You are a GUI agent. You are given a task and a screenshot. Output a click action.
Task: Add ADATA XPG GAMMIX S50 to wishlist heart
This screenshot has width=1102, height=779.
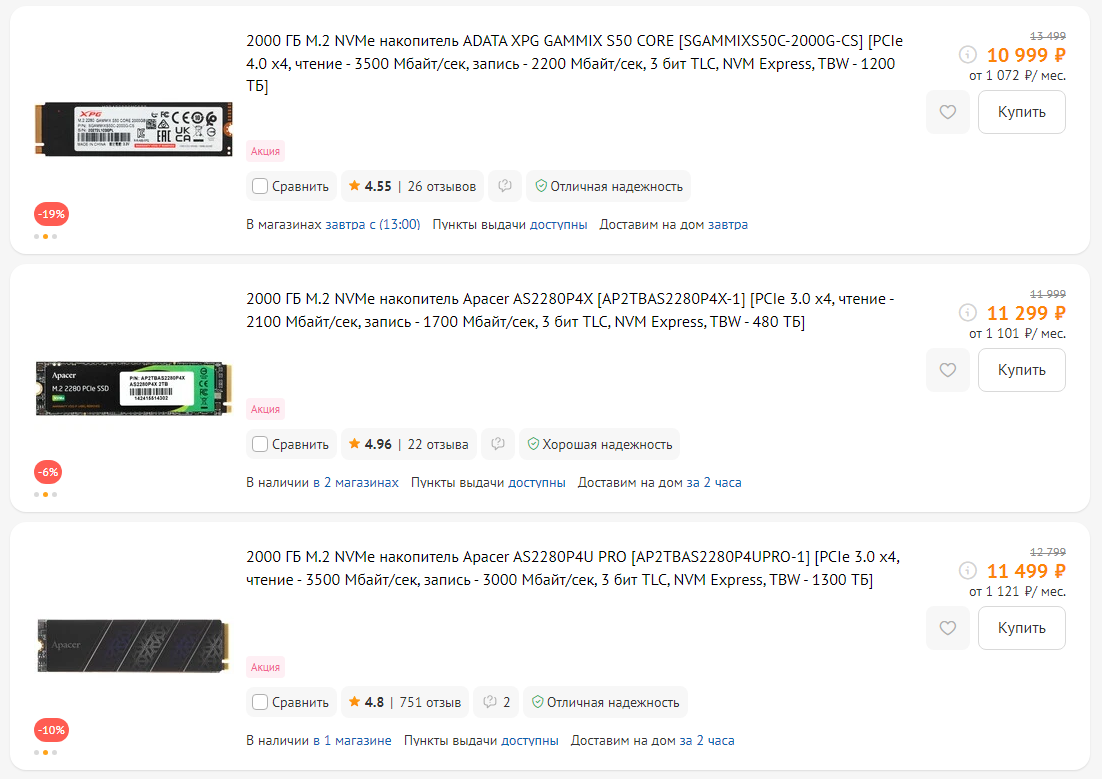[x=947, y=112]
